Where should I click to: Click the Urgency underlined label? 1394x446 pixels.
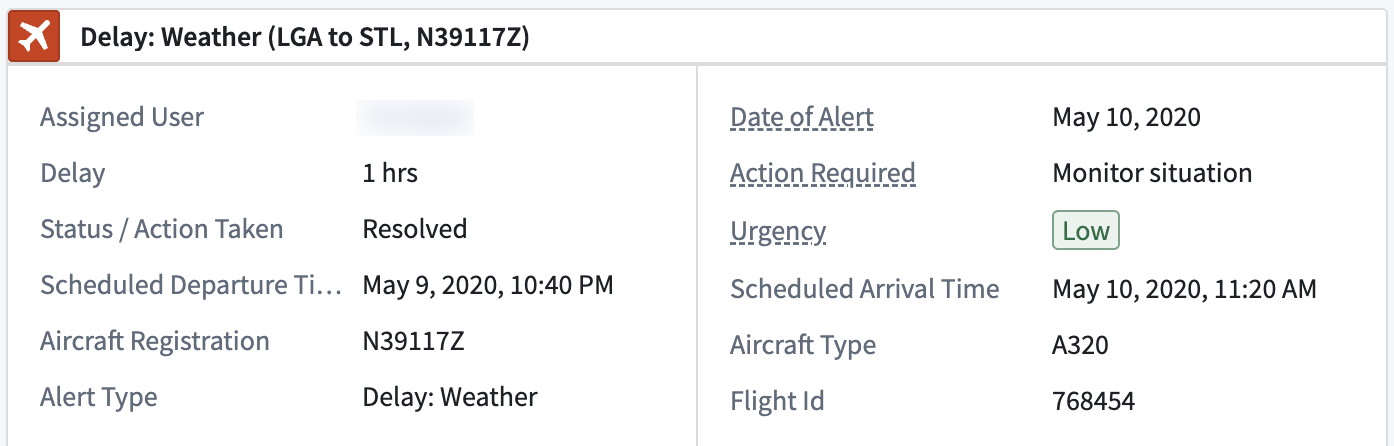[778, 231]
